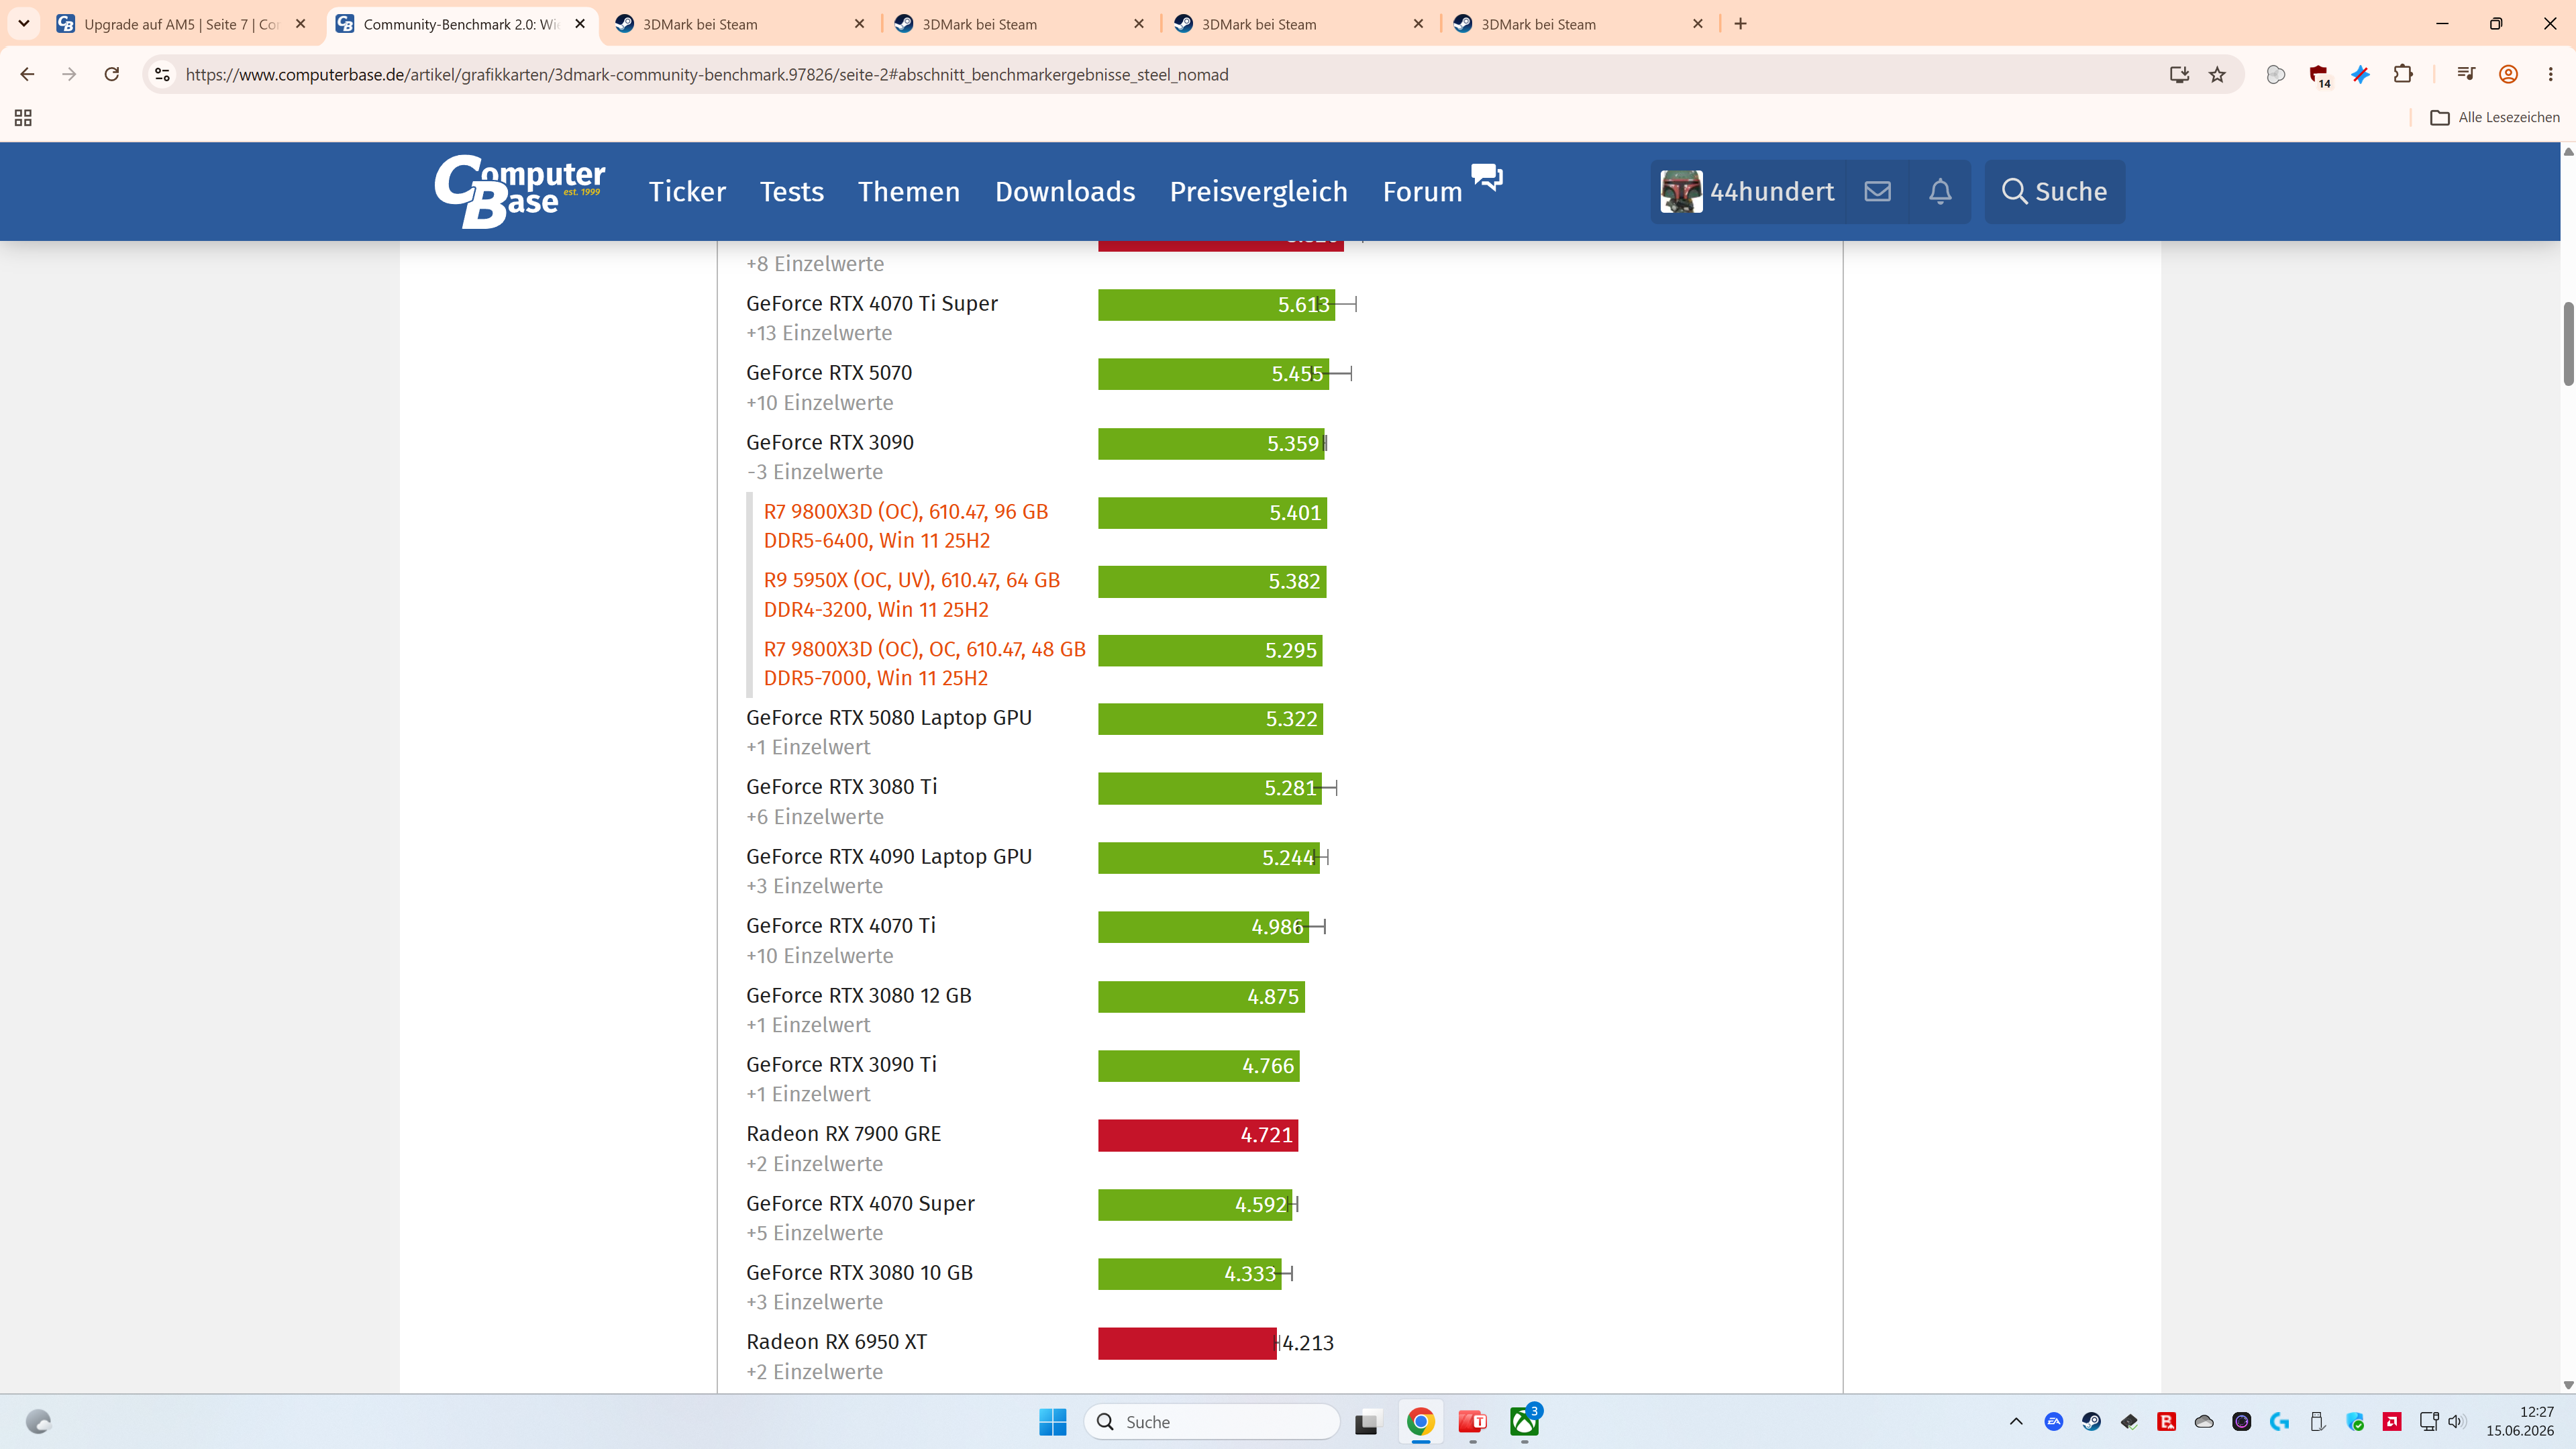Viewport: 2576px width, 1449px height.
Task: Open the taskbar clock showing 12:27
Action: pos(2520,1422)
